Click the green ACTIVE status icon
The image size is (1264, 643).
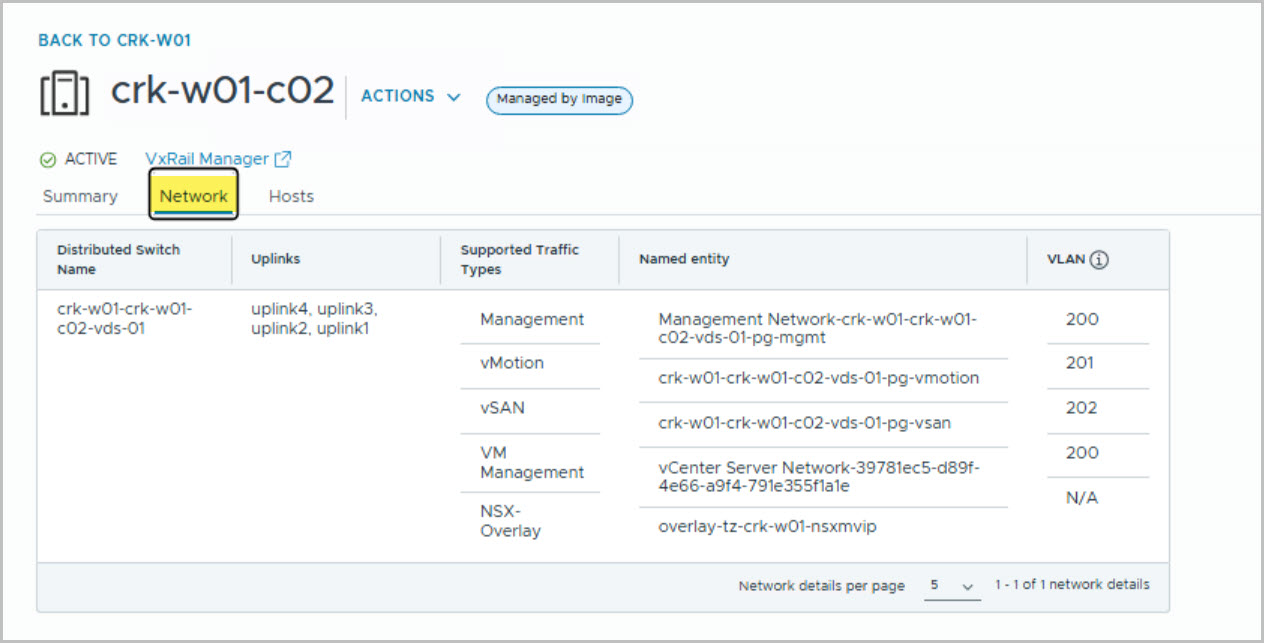pyautogui.click(x=47, y=160)
